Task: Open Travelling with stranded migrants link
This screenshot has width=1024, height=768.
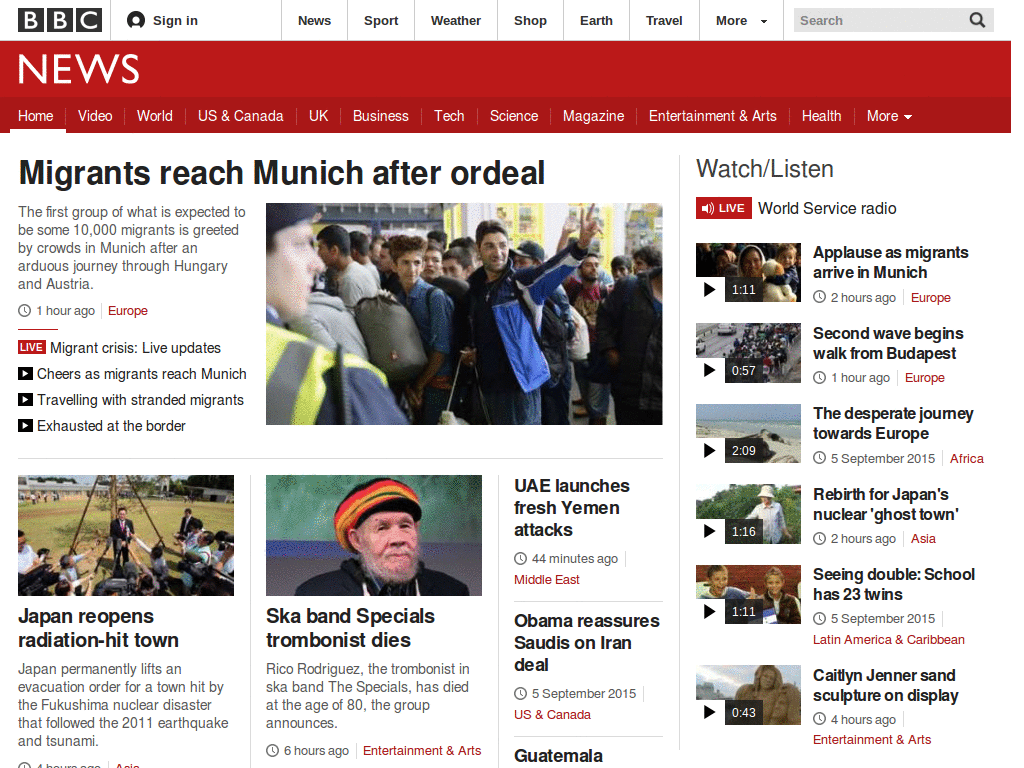Action: point(140,400)
